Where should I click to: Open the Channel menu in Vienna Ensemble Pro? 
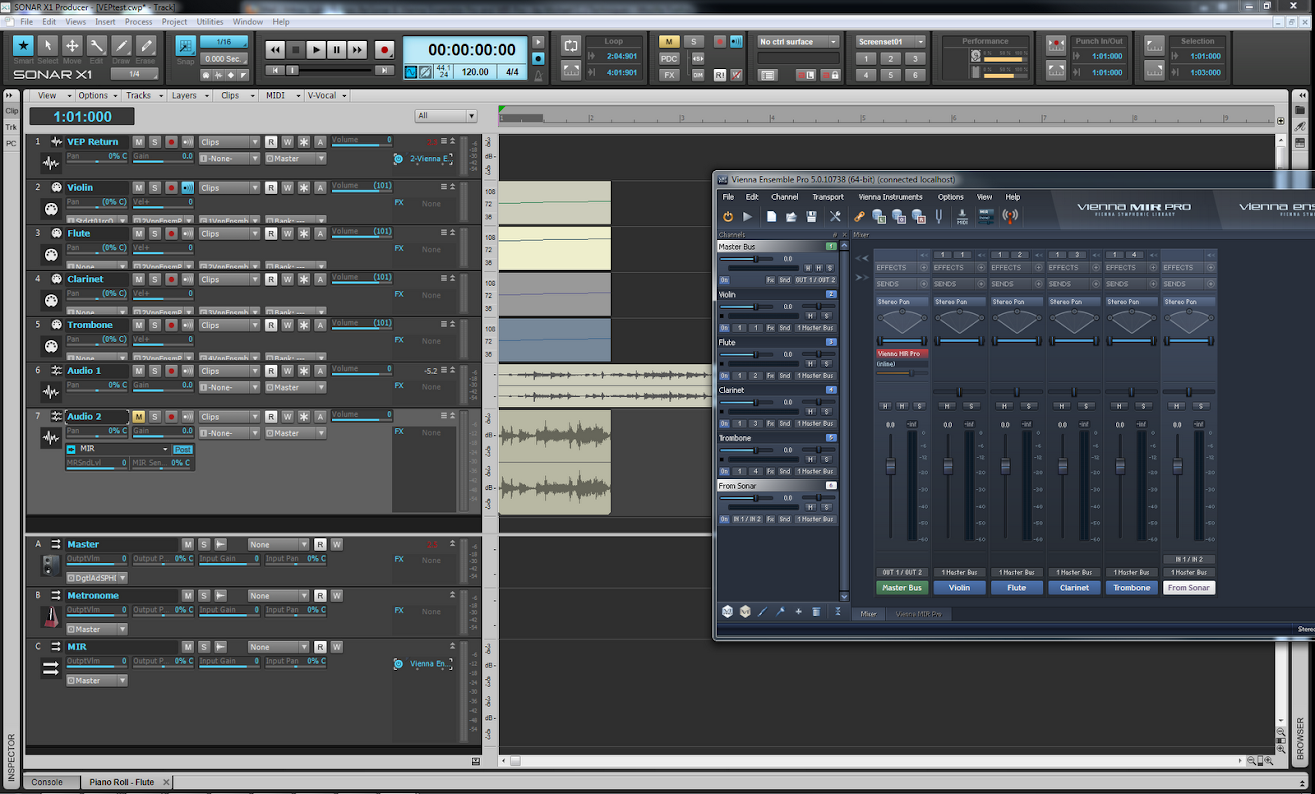pyautogui.click(x=785, y=197)
